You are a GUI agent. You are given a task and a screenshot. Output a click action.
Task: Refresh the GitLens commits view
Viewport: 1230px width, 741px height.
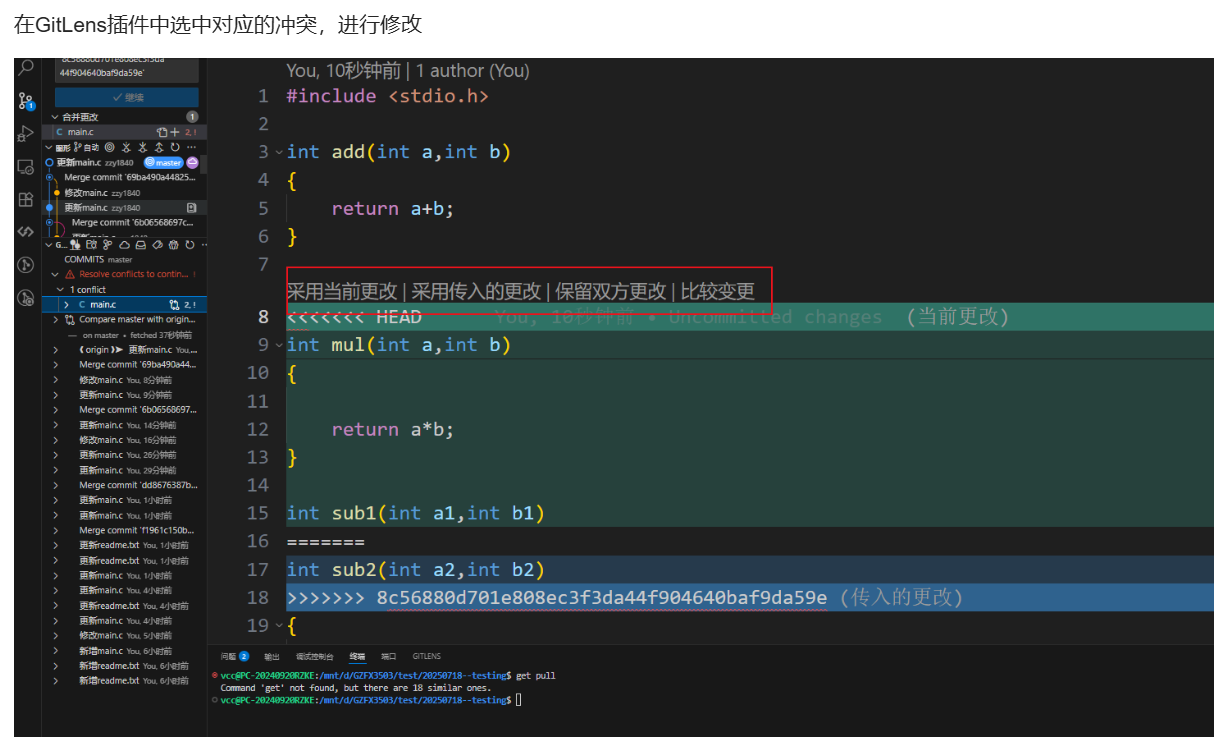[x=190, y=245]
